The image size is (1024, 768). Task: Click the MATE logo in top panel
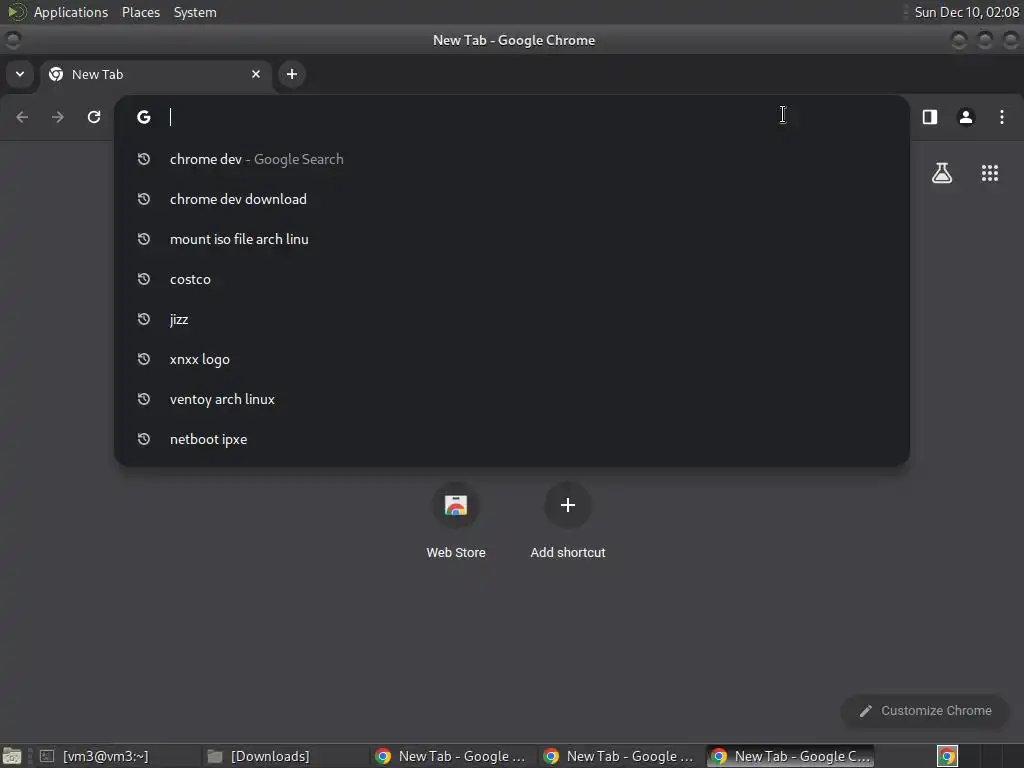pyautogui.click(x=16, y=12)
